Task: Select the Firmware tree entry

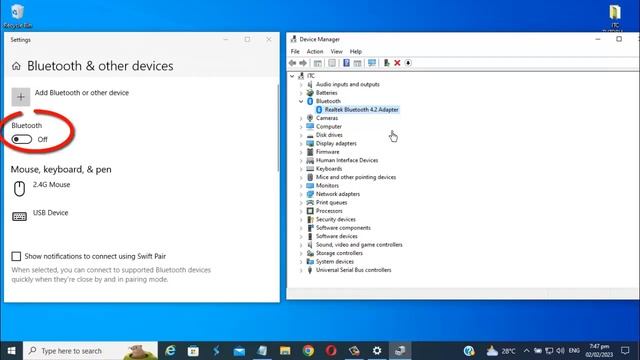Action: coord(327,152)
